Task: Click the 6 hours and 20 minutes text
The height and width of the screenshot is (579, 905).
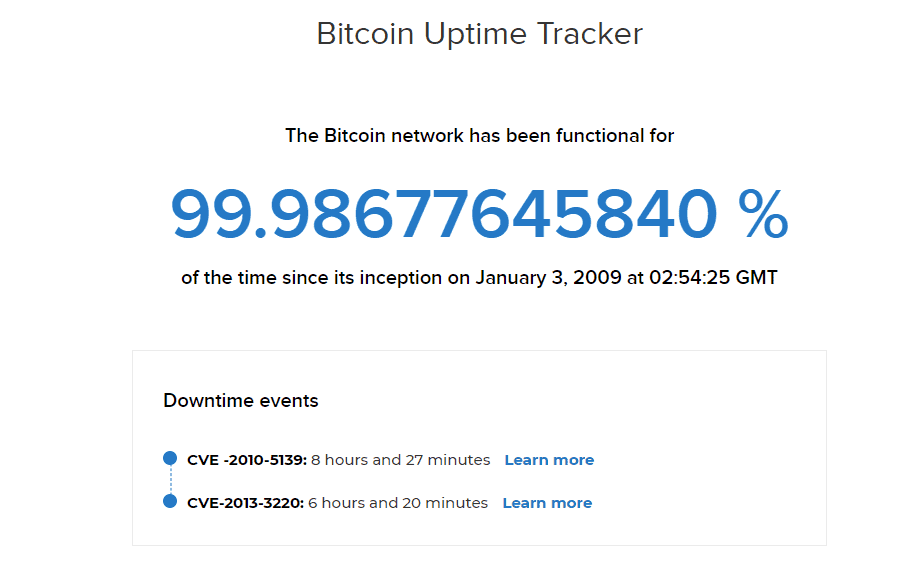Action: click(398, 503)
